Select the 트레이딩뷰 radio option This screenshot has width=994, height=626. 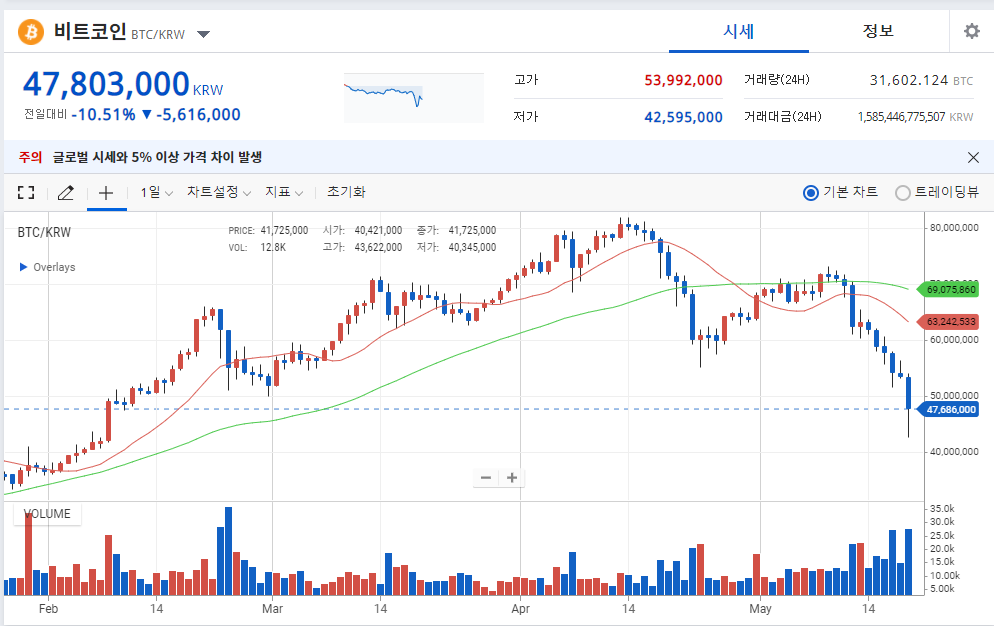[903, 193]
